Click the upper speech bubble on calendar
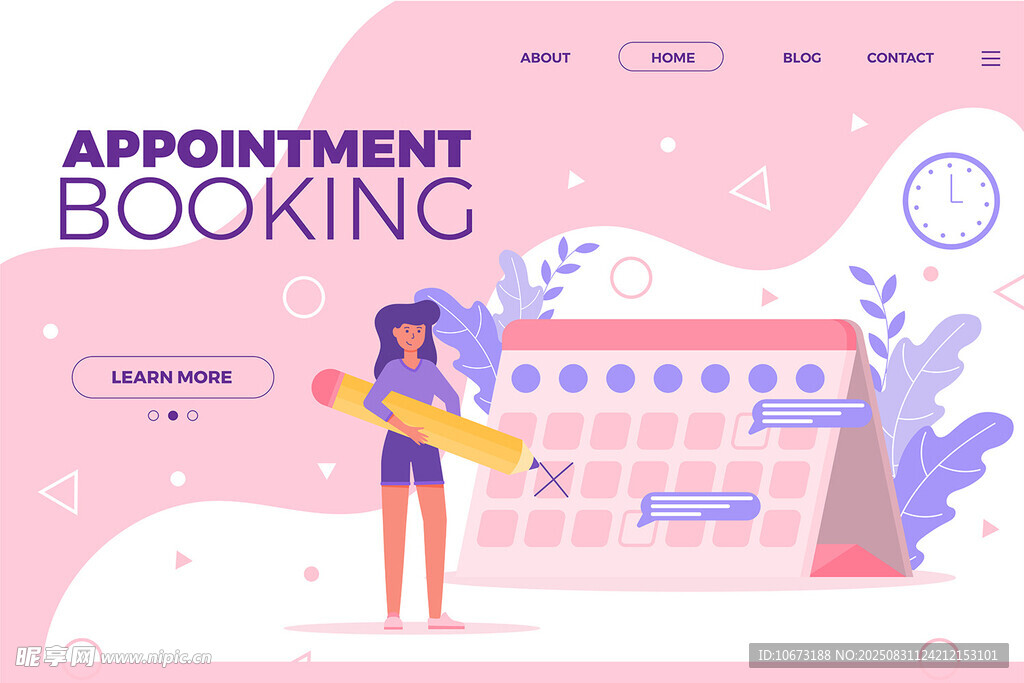 click(810, 415)
